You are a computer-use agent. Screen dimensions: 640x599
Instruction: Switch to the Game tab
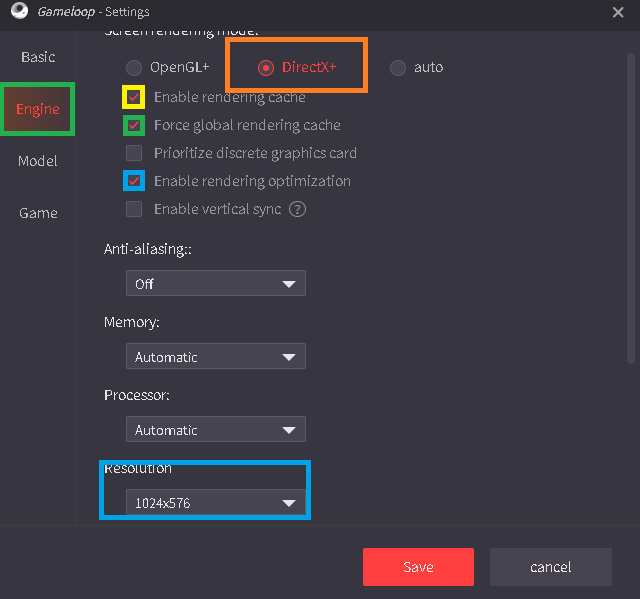[x=38, y=213]
